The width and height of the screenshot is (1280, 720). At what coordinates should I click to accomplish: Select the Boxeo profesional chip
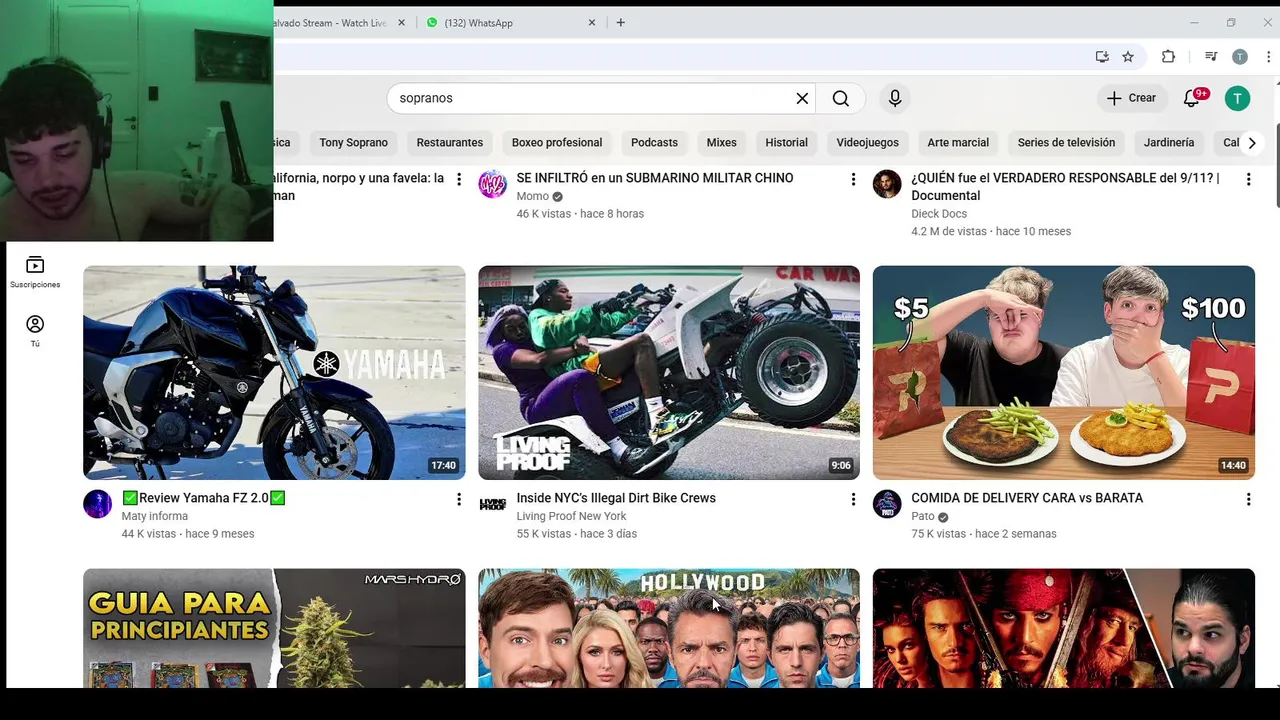557,143
